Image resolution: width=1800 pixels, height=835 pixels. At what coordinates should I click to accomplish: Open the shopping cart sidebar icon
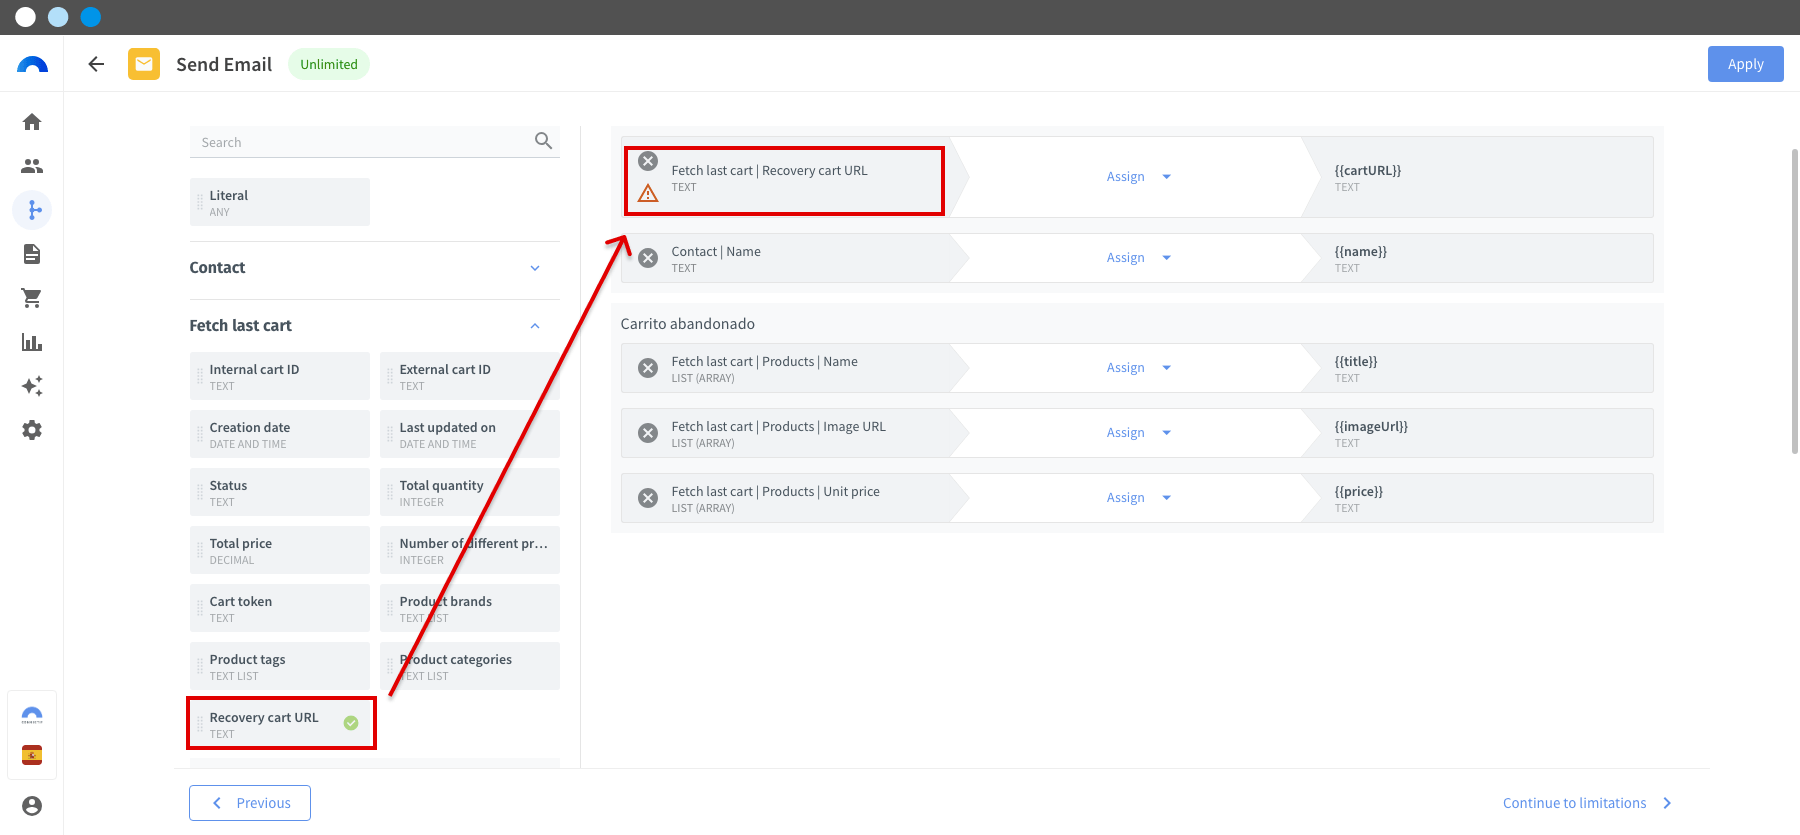32,298
